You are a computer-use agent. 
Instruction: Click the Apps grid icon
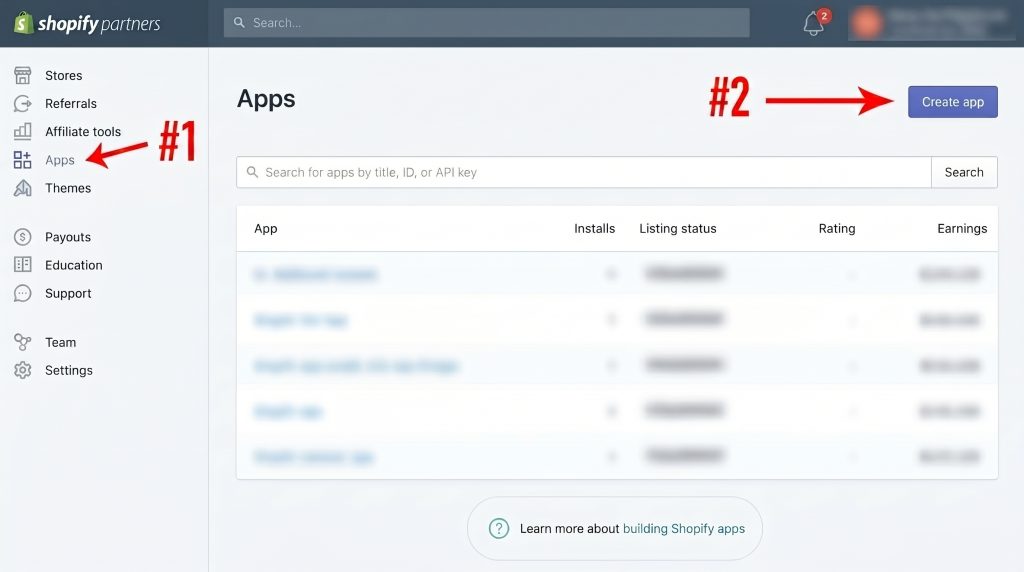pos(23,160)
